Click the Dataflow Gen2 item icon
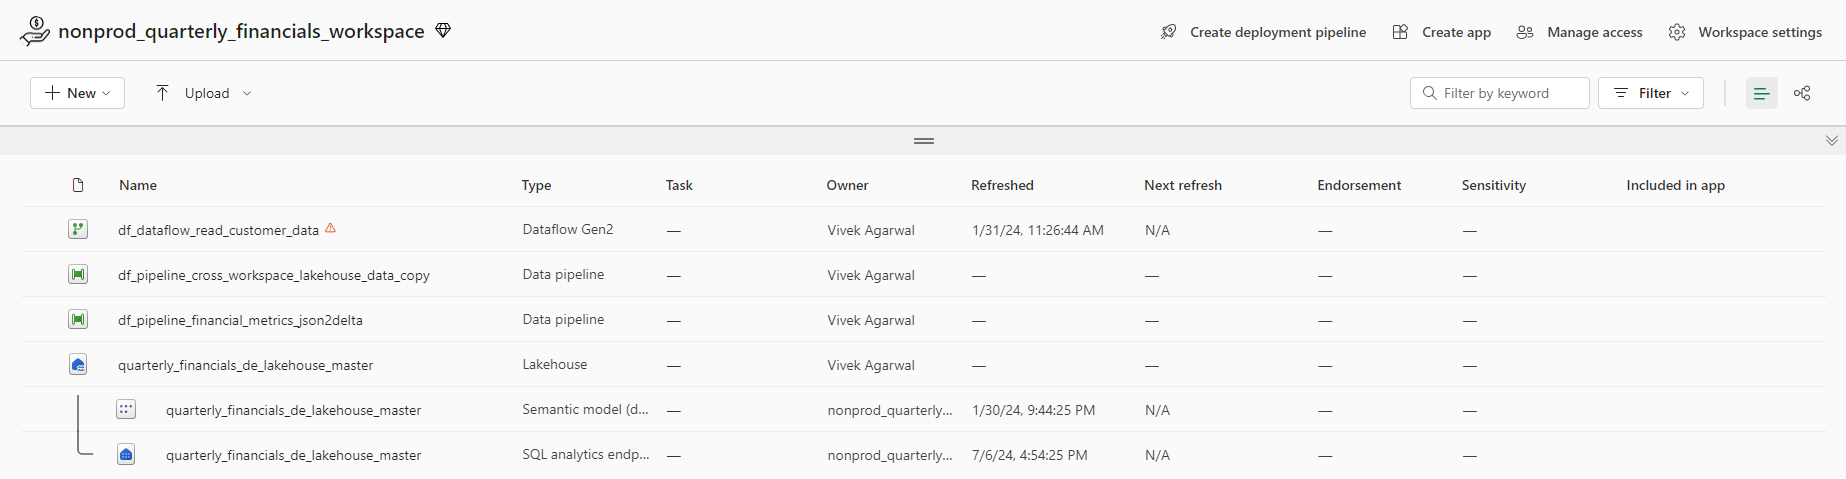Screen dimensions: 1846x479 [x=78, y=229]
